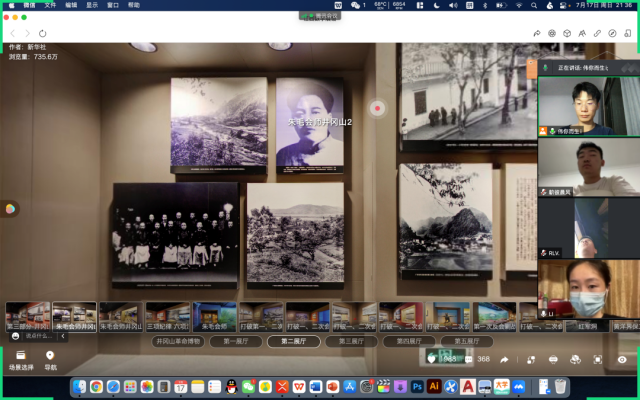Open Spotlight search in the menu bar

point(534,5)
